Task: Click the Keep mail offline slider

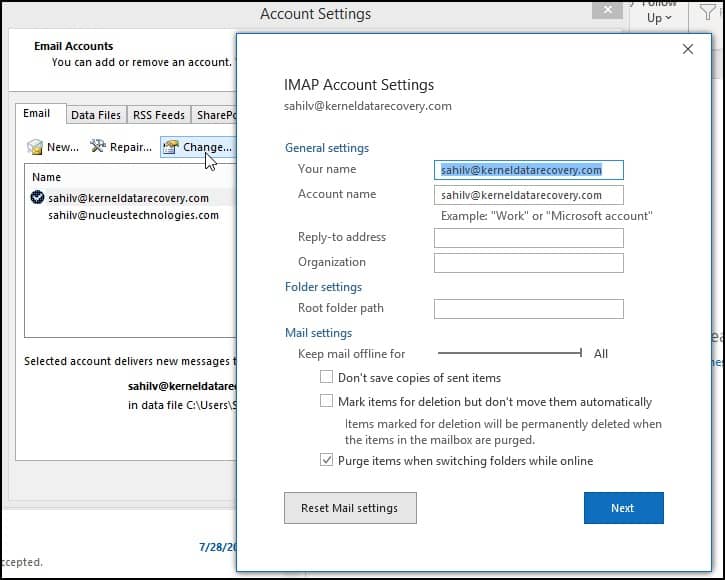Action: point(510,353)
